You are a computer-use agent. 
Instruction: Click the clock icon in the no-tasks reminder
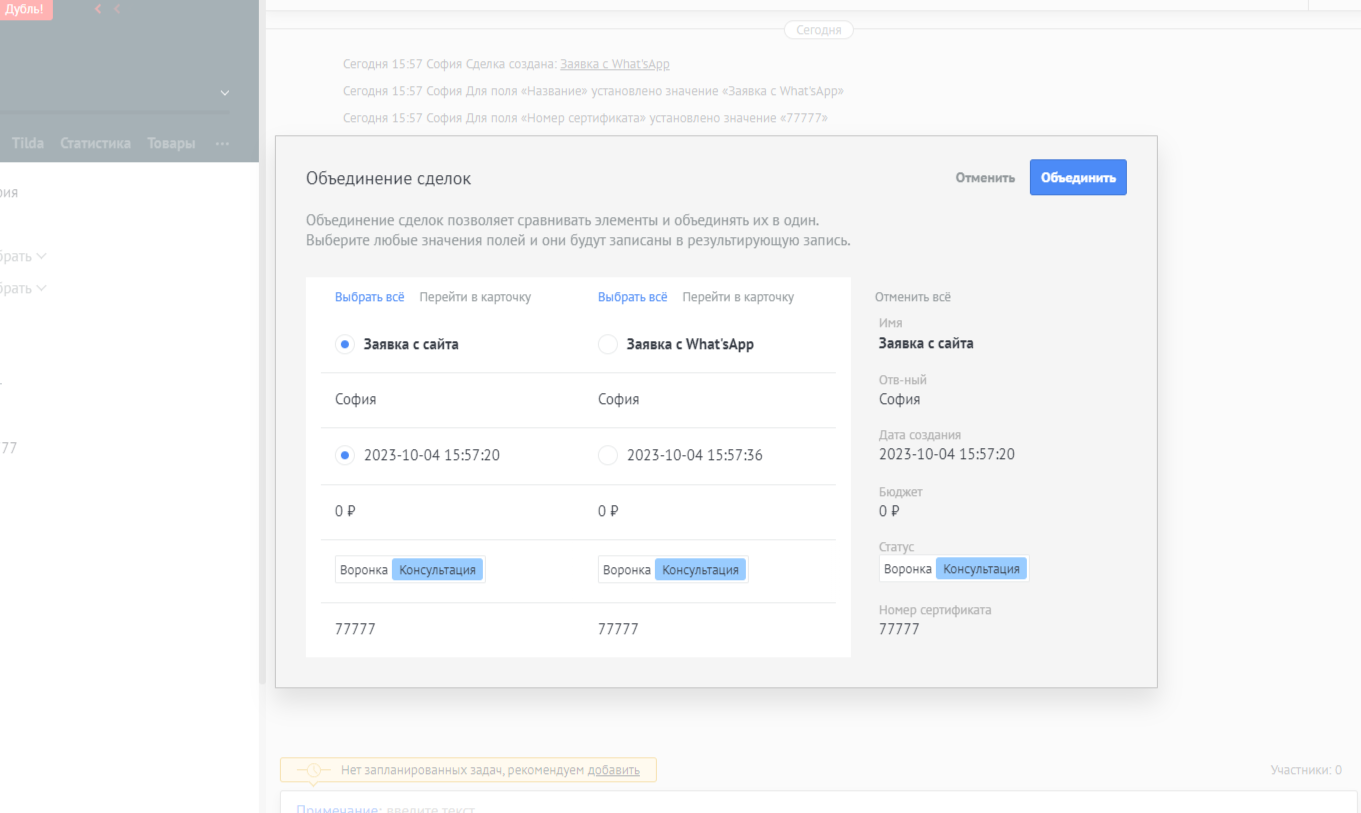314,770
